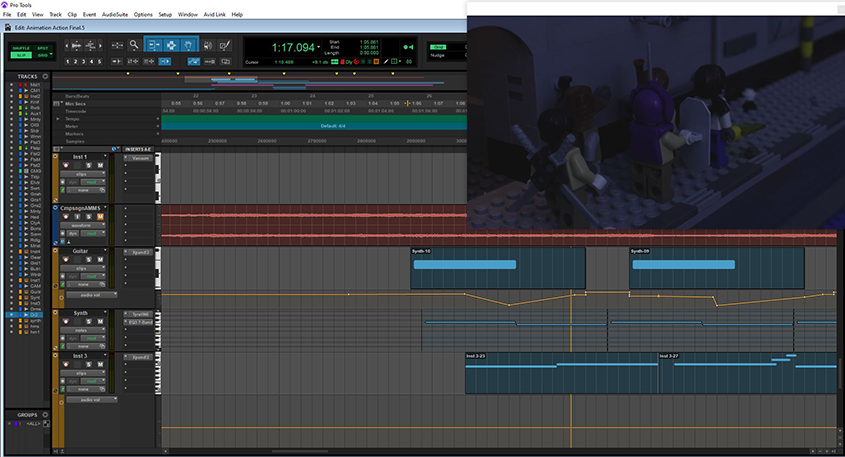Click the Selector tool icon

(x=170, y=45)
